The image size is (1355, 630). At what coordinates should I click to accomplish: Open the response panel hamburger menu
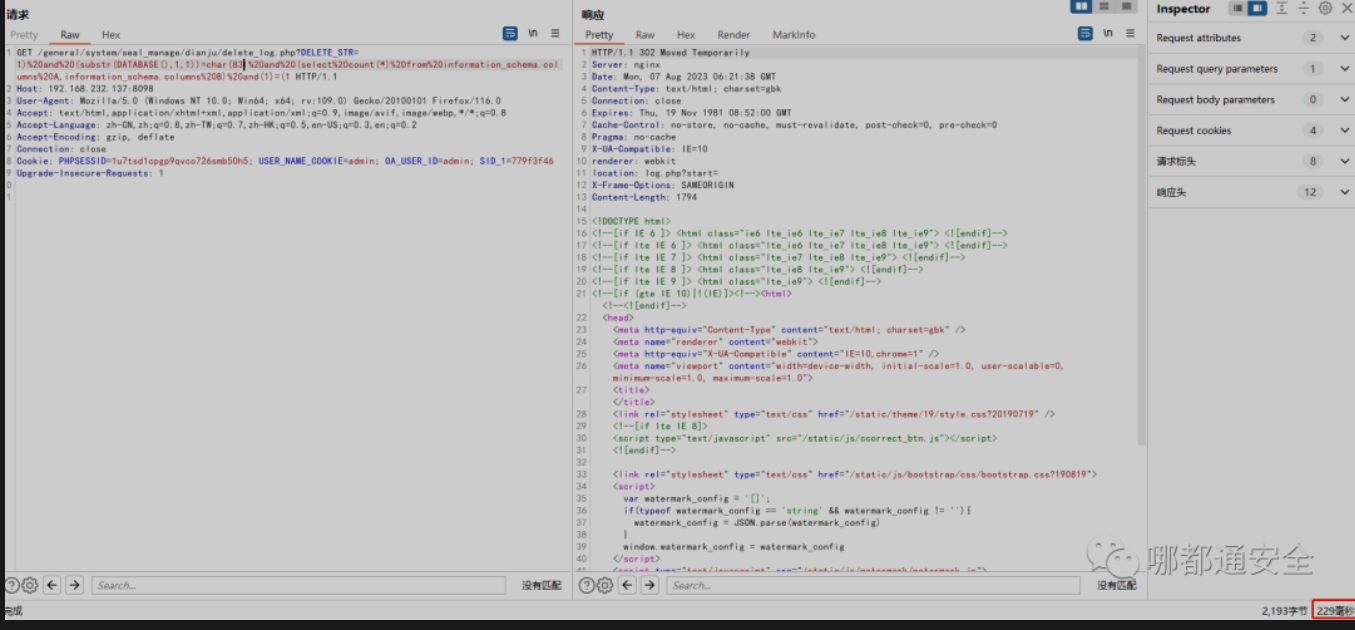pos(1130,34)
